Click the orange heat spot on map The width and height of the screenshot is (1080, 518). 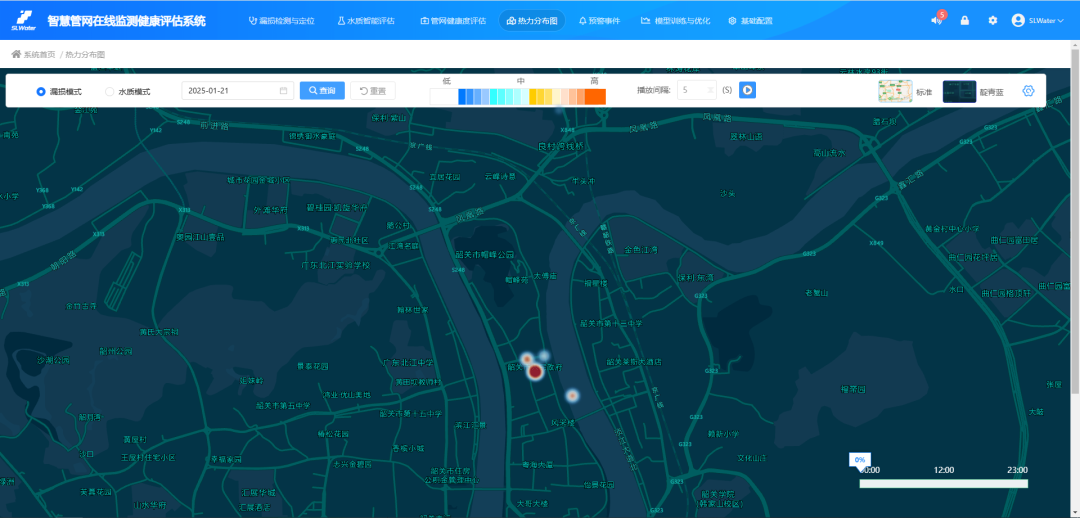tap(527, 359)
